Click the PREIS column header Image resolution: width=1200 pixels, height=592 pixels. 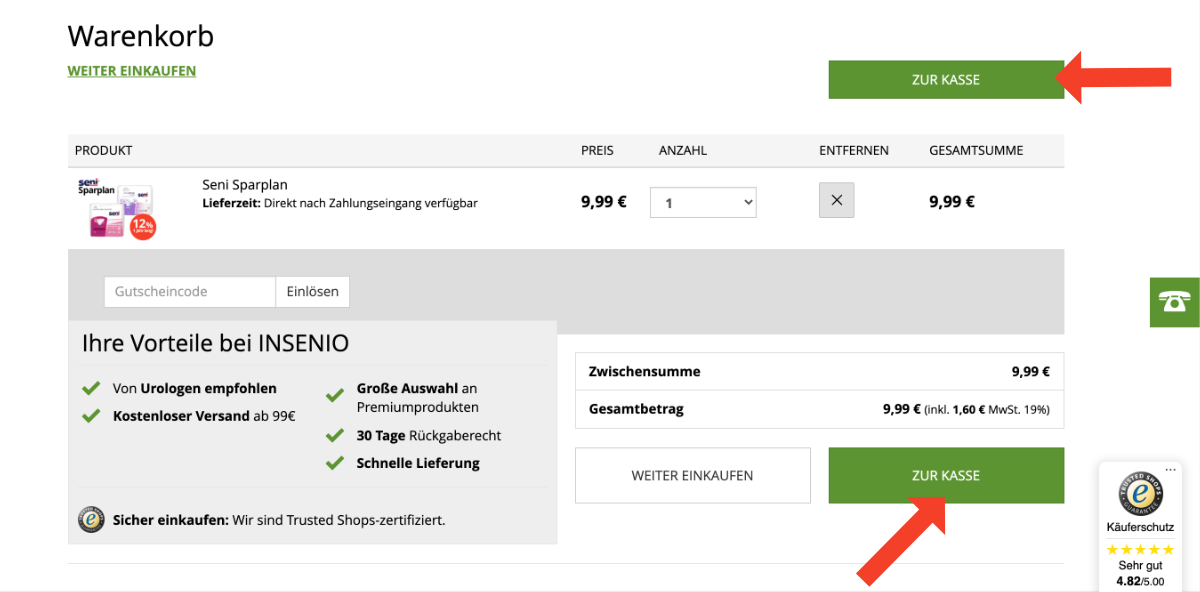(597, 151)
